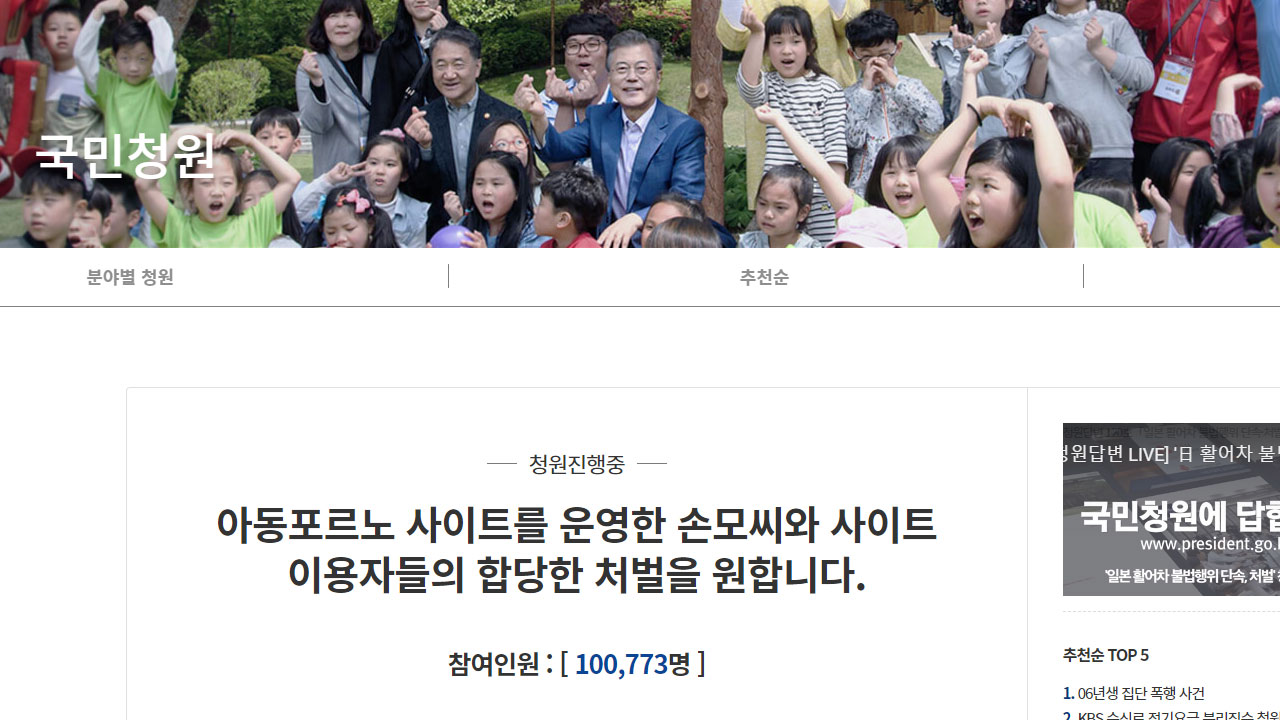Click the 청원답변 LIVE video title text

[x=1171, y=454]
